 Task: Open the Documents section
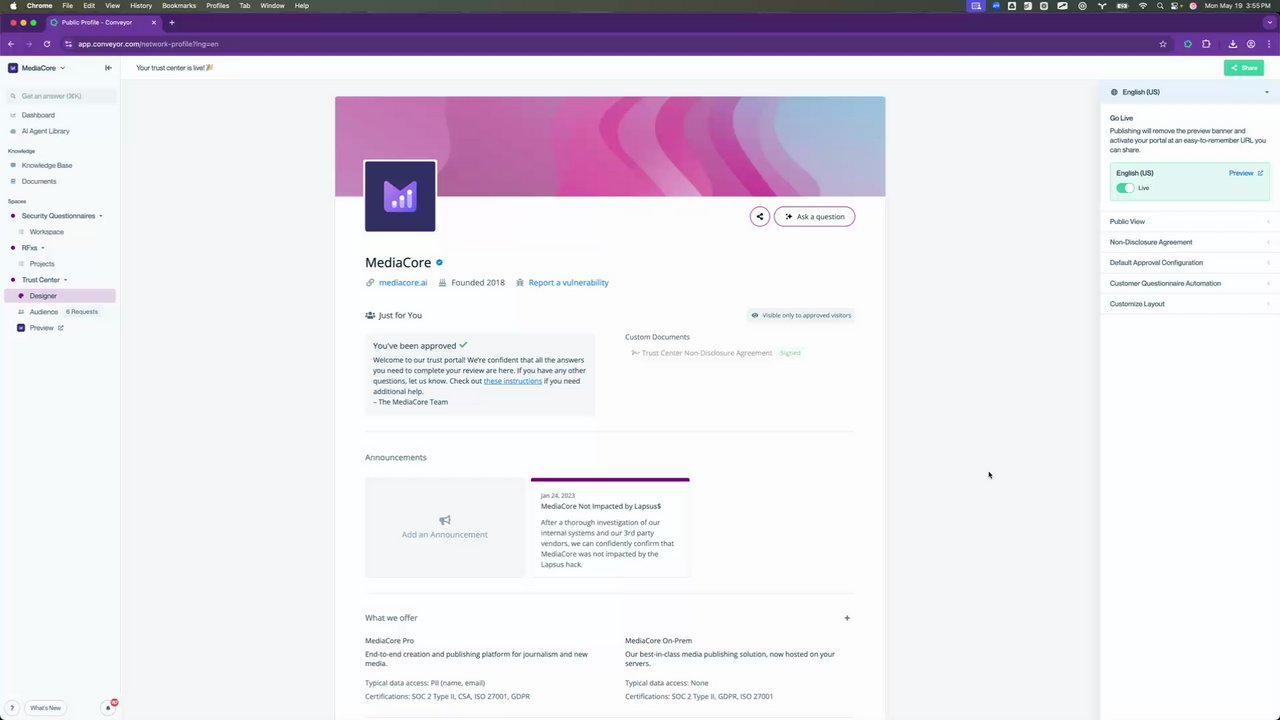coord(39,181)
